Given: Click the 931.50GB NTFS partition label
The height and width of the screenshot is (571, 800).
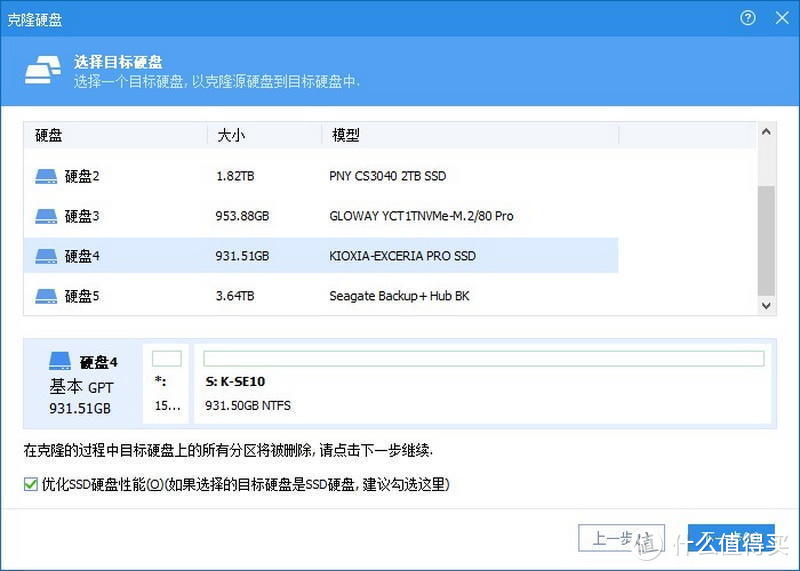Looking at the screenshot, I should [248, 406].
